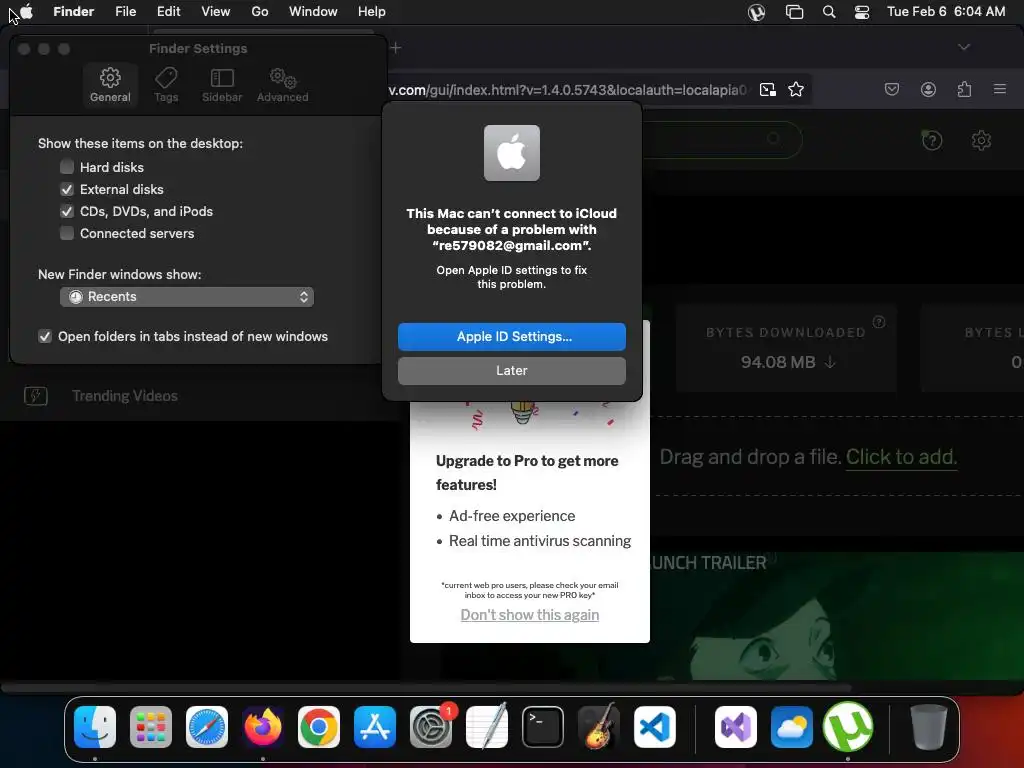Click the Trending Videos lightning icon
The width and height of the screenshot is (1024, 768).
point(36,396)
